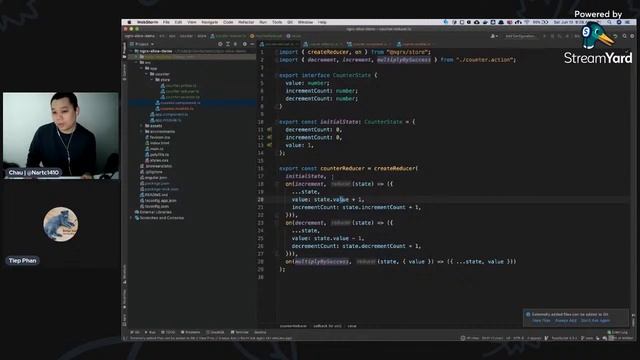The image size is (640, 360).
Task: Open the Edit menu
Action: pos(178,22)
